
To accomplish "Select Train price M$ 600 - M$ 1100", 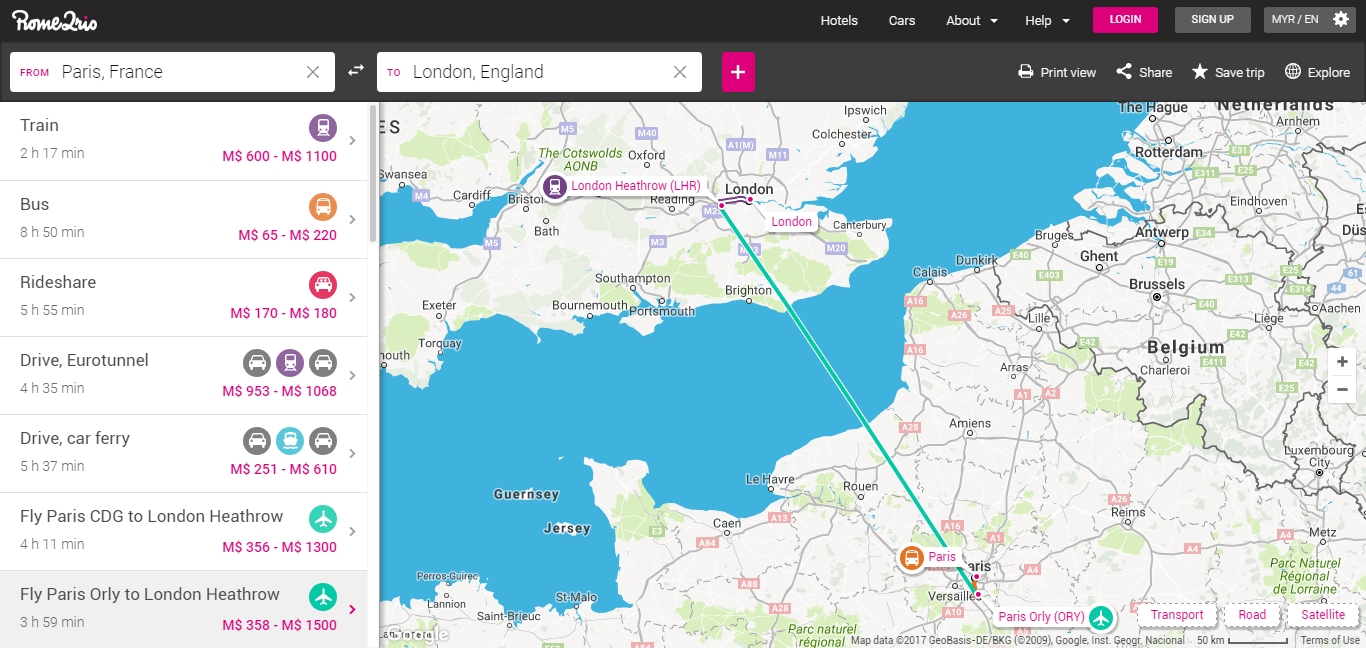I will pyautogui.click(x=279, y=157).
